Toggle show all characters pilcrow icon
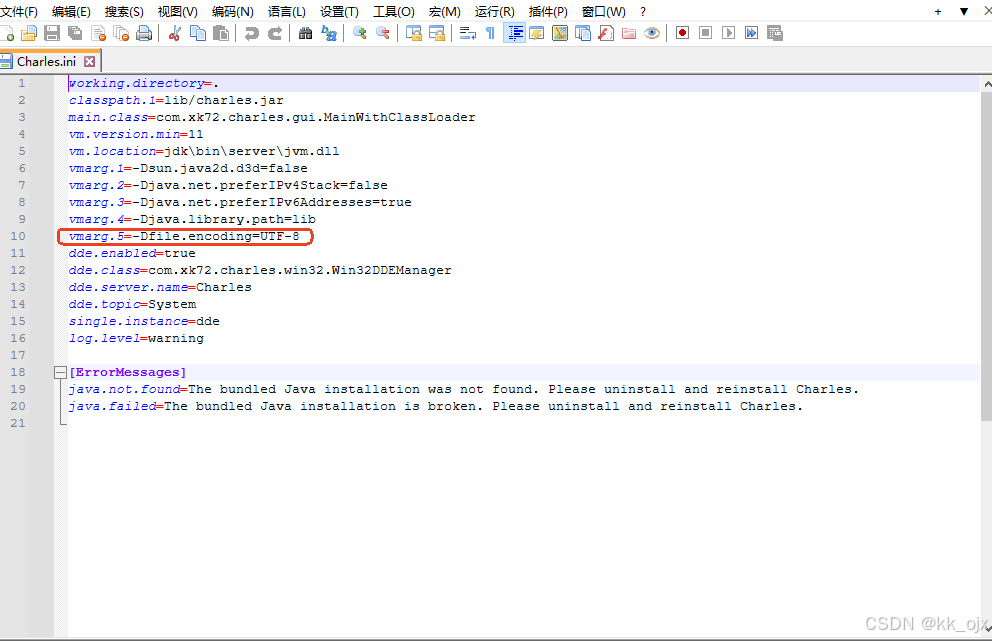 [490, 34]
